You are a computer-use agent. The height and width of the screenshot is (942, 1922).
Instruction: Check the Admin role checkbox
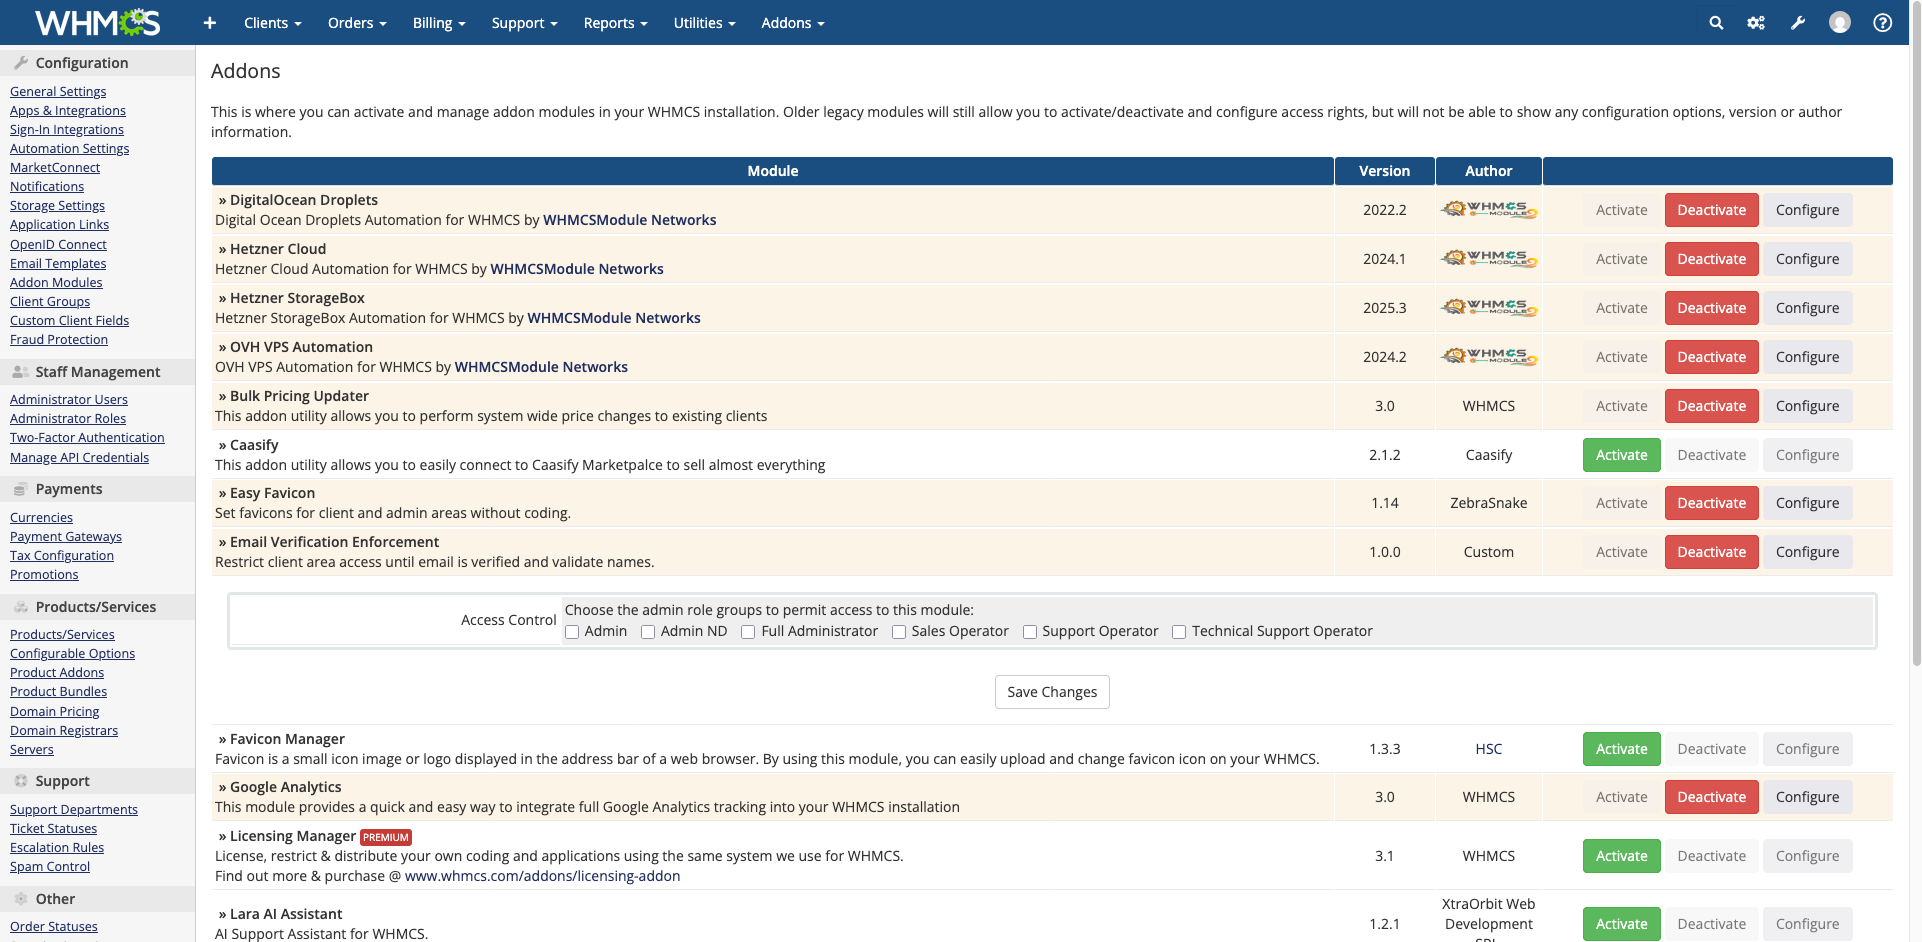coord(572,632)
